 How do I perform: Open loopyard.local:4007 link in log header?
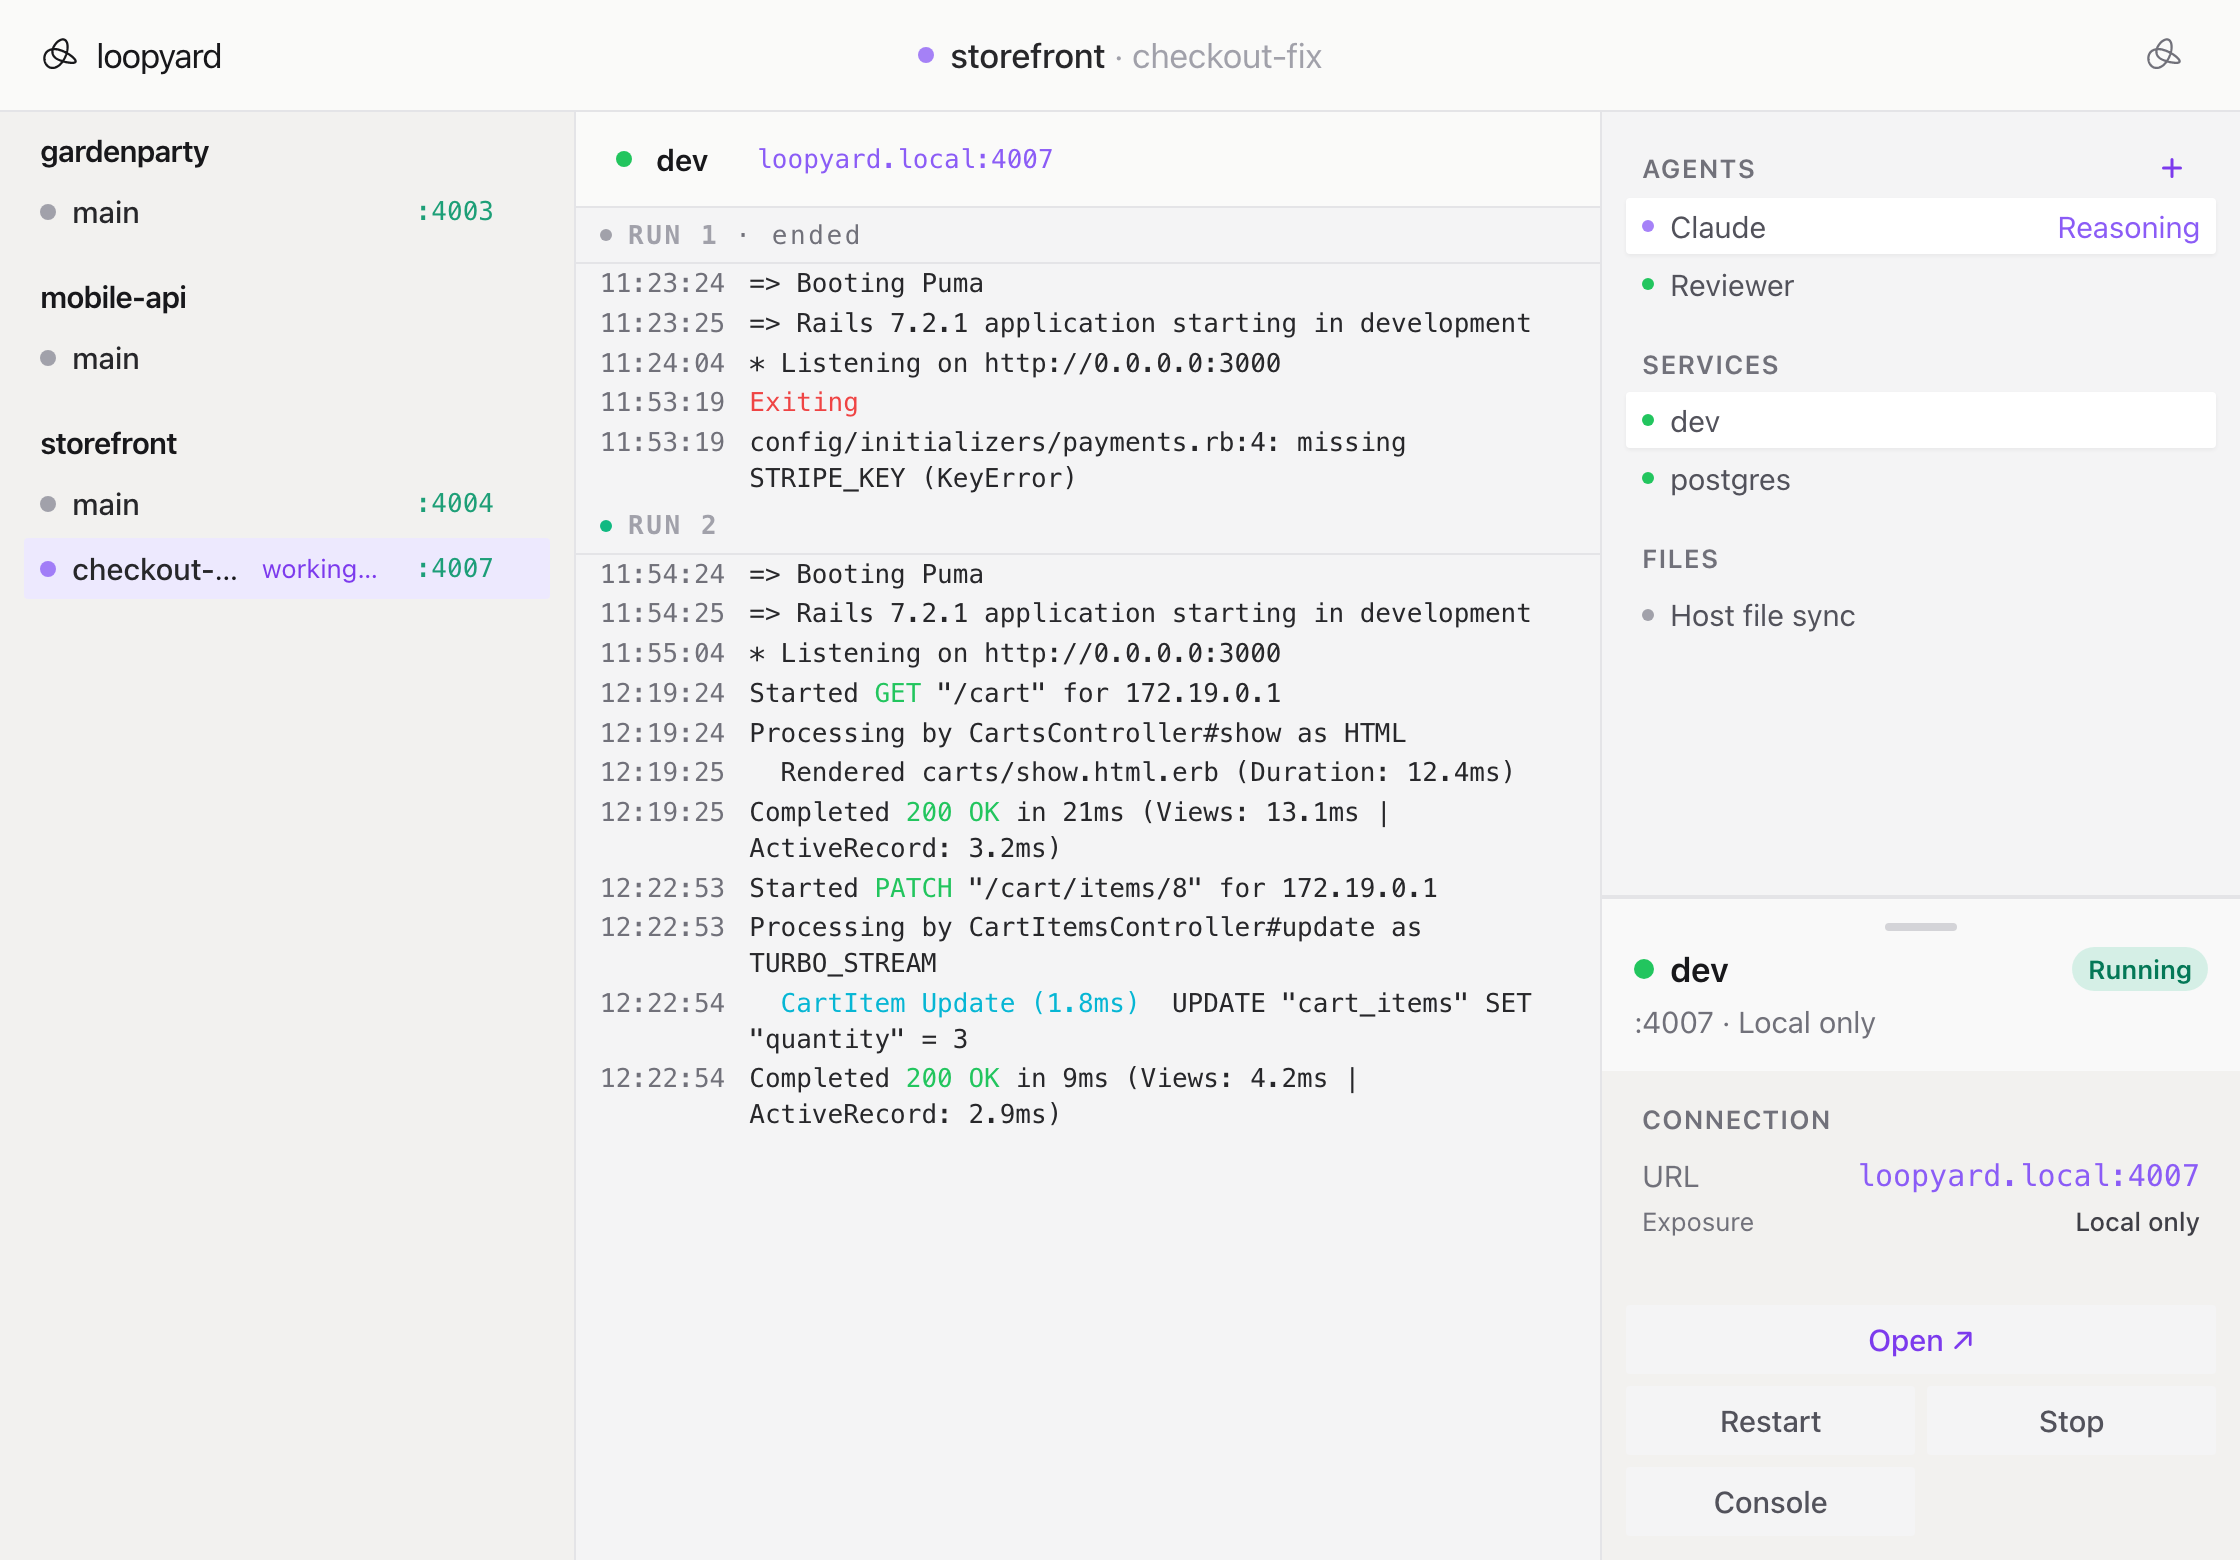(905, 159)
